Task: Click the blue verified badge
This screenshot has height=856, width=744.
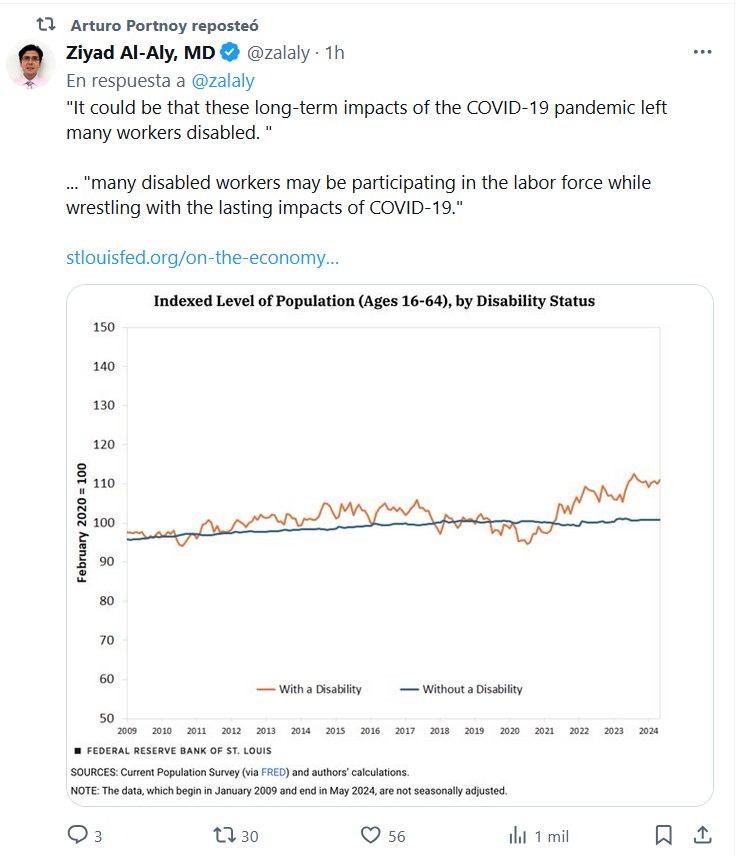Action: pos(230,53)
